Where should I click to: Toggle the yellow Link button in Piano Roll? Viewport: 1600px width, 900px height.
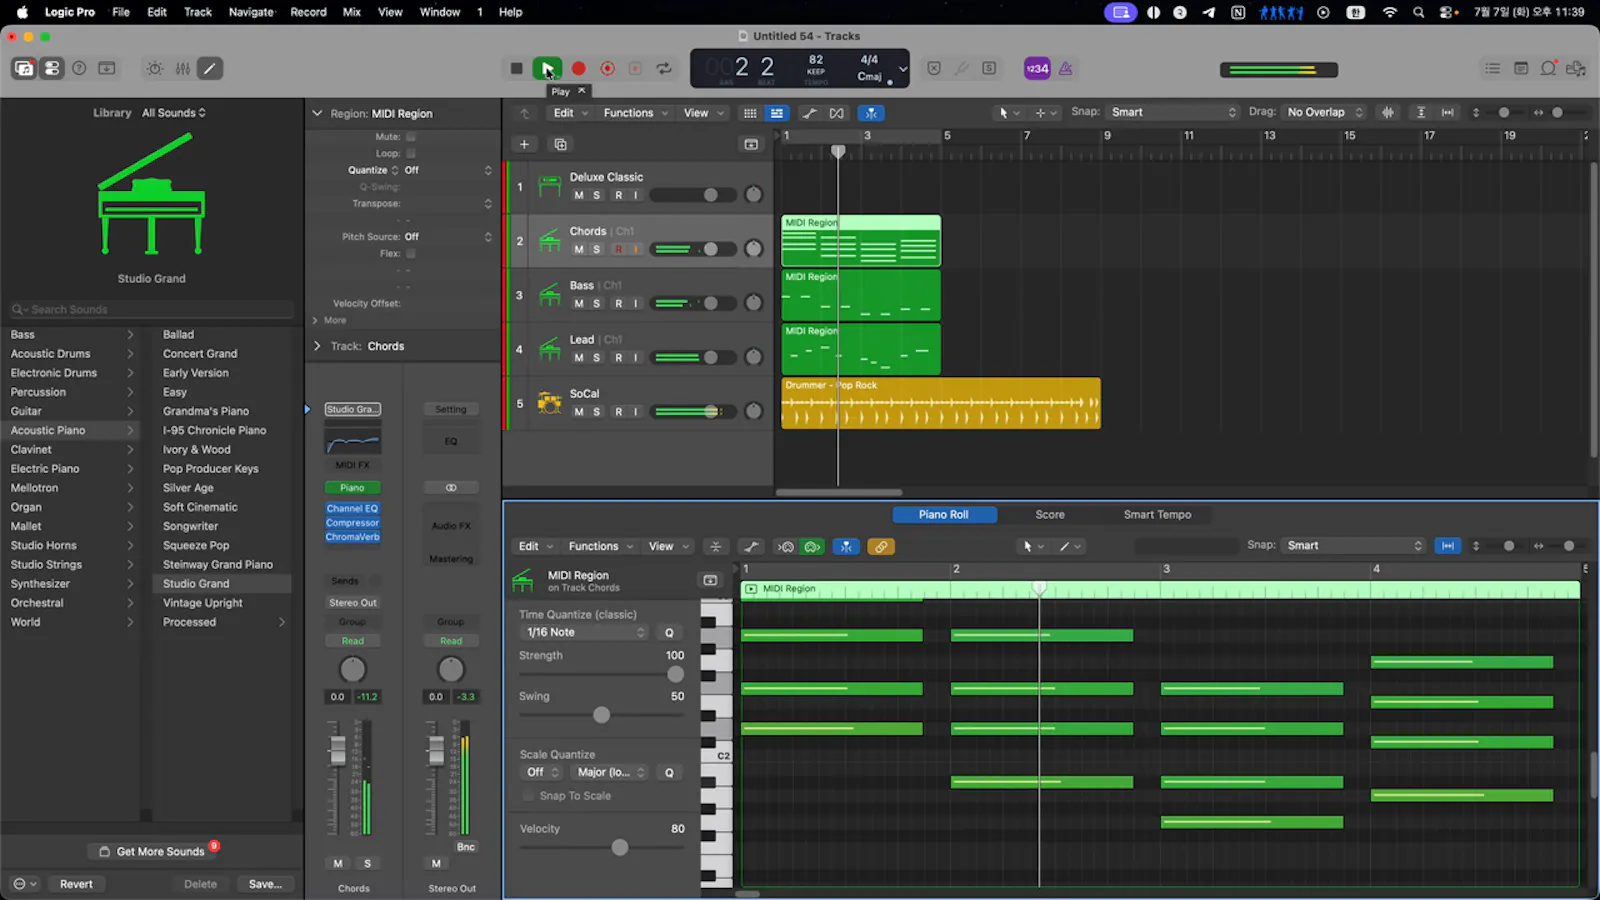880,546
